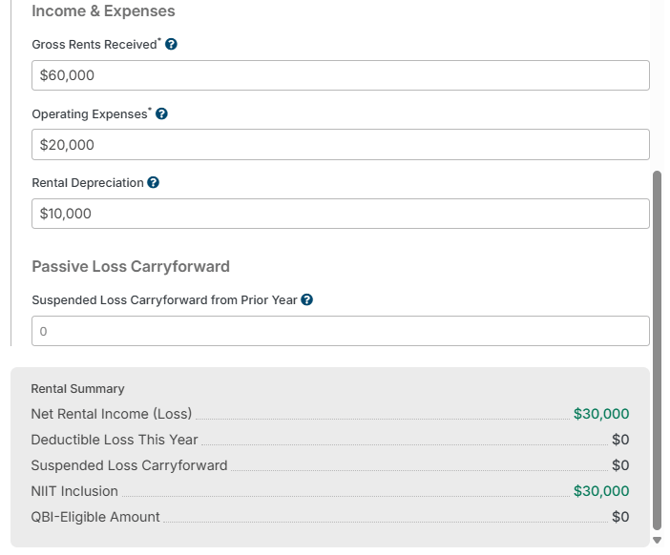Click the Operating Expenses input field

pyautogui.click(x=341, y=144)
